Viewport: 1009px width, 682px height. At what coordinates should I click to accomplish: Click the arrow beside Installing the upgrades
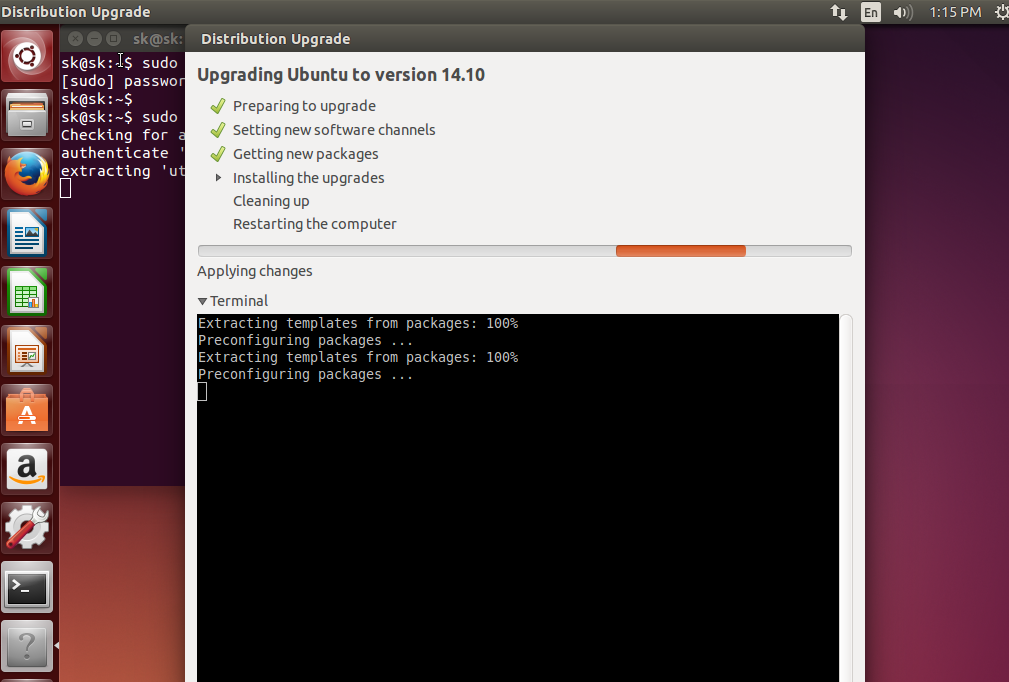(218, 178)
